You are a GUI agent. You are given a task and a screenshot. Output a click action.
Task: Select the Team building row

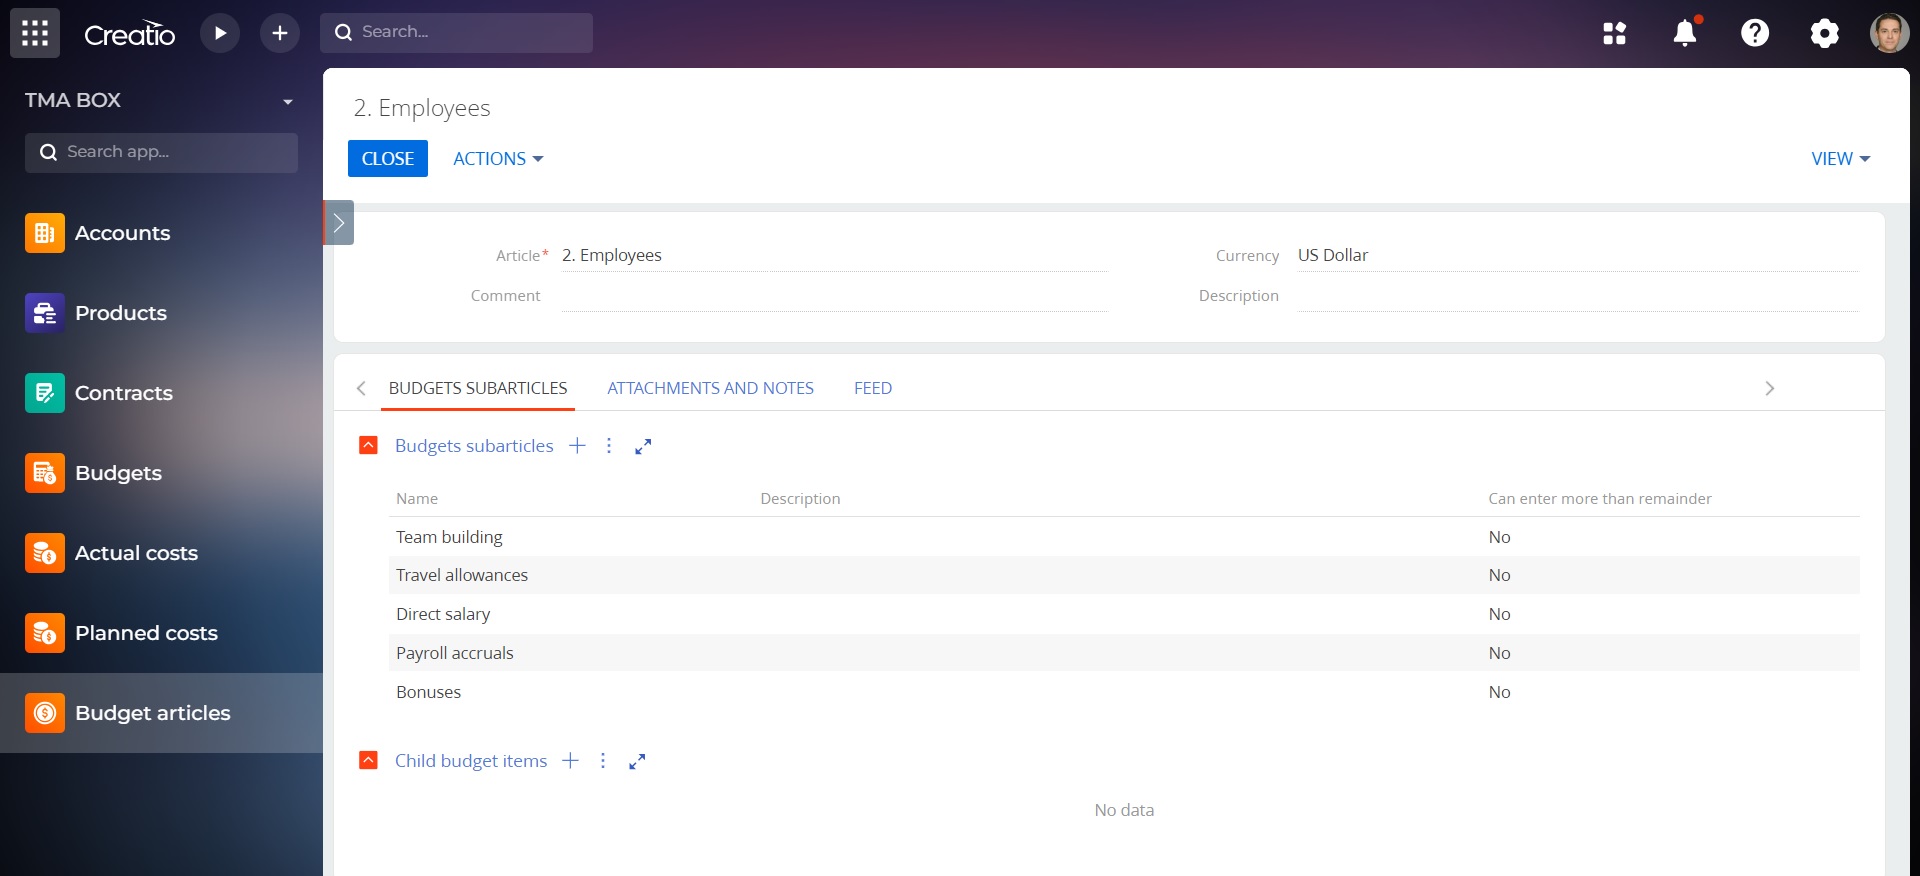(x=1124, y=537)
